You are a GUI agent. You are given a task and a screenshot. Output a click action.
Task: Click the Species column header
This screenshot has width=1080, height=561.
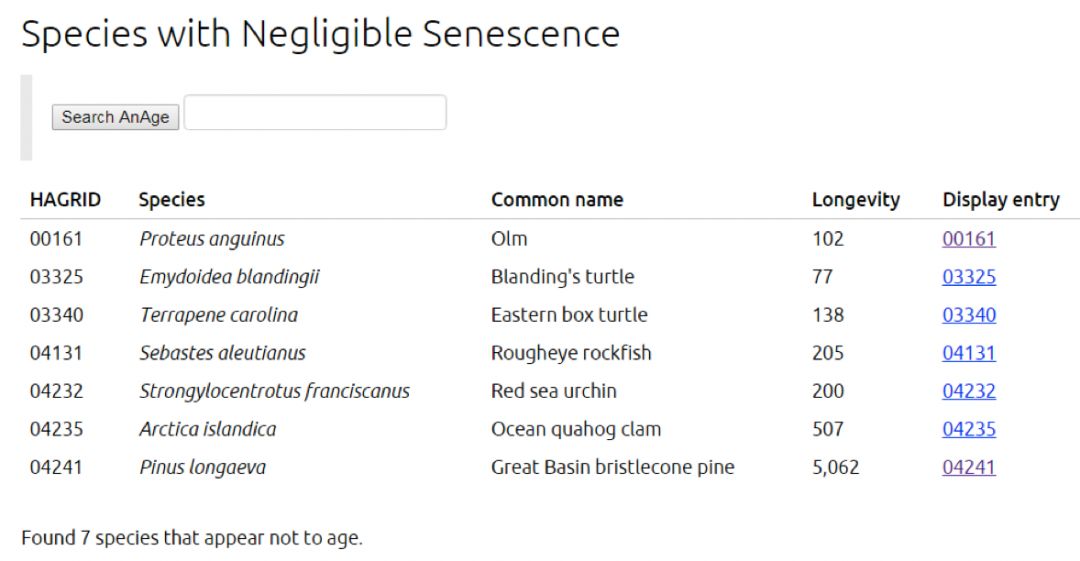172,200
